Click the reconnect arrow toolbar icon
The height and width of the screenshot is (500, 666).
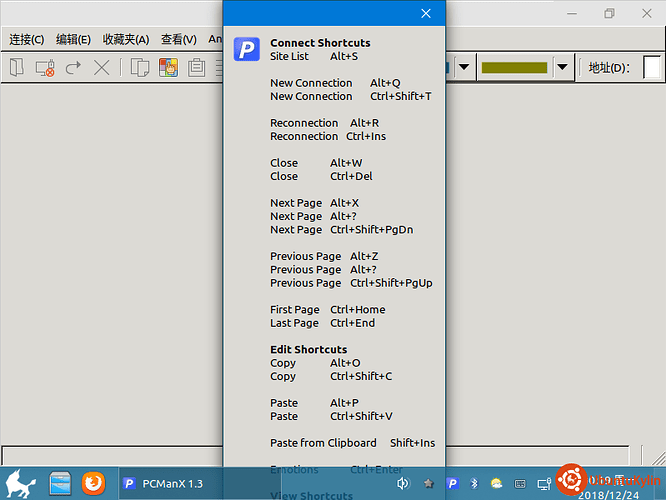pyautogui.click(x=73, y=68)
